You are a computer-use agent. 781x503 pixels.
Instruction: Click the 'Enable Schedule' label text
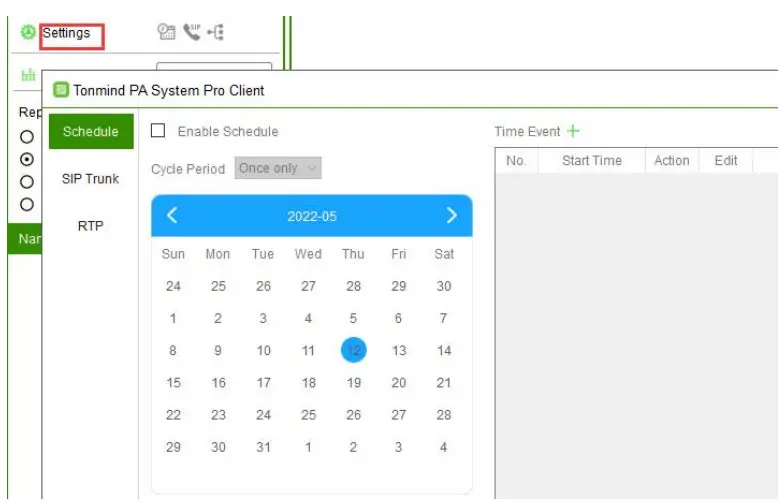(228, 131)
